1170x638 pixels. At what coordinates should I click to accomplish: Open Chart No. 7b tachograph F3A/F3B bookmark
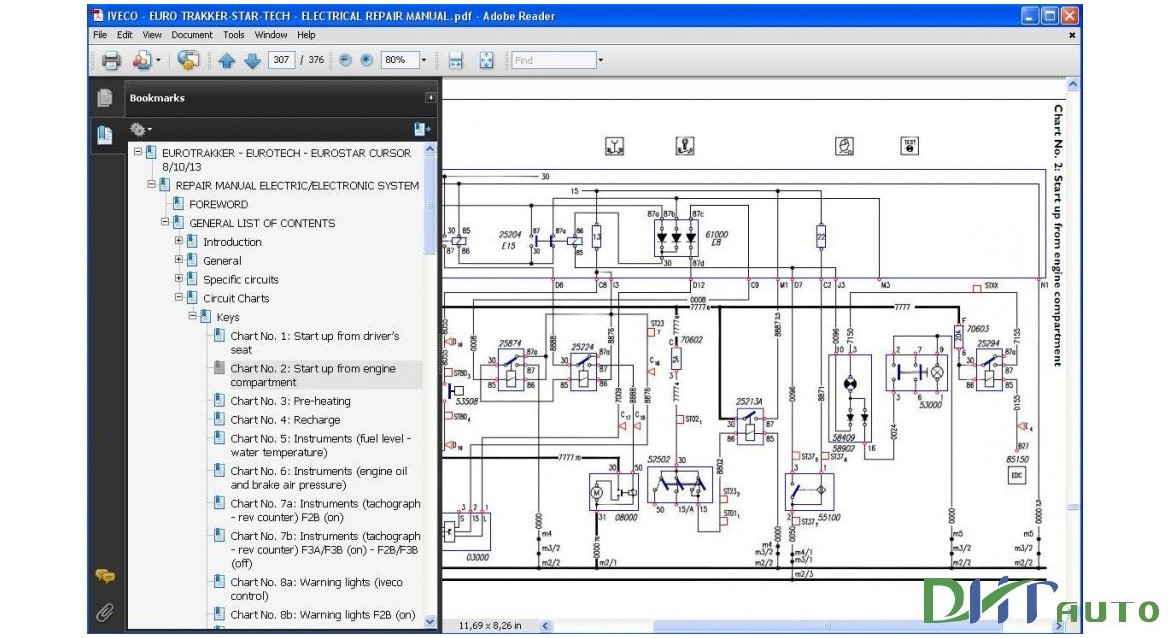[x=325, y=550]
